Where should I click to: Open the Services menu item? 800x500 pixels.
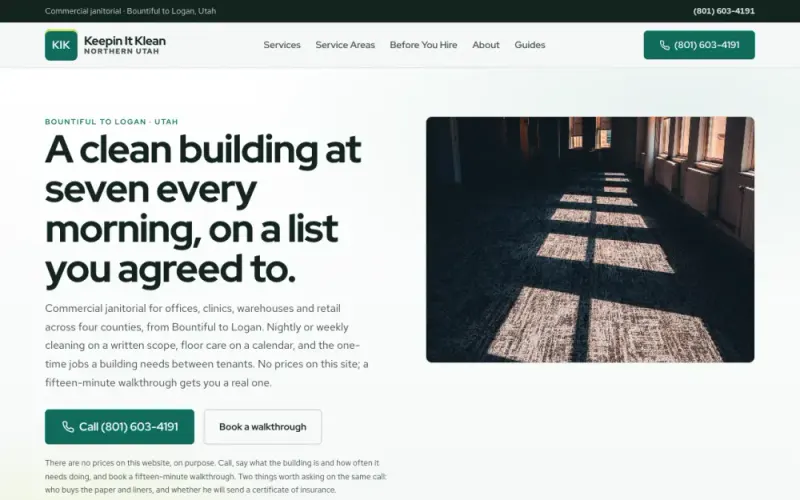pos(282,45)
